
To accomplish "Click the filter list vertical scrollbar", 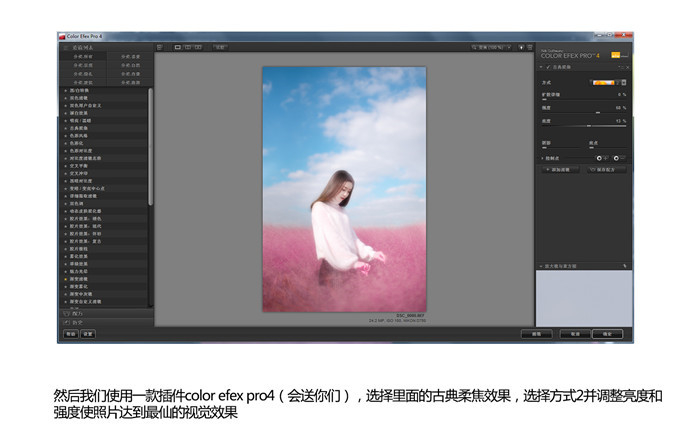I will (x=150, y=146).
